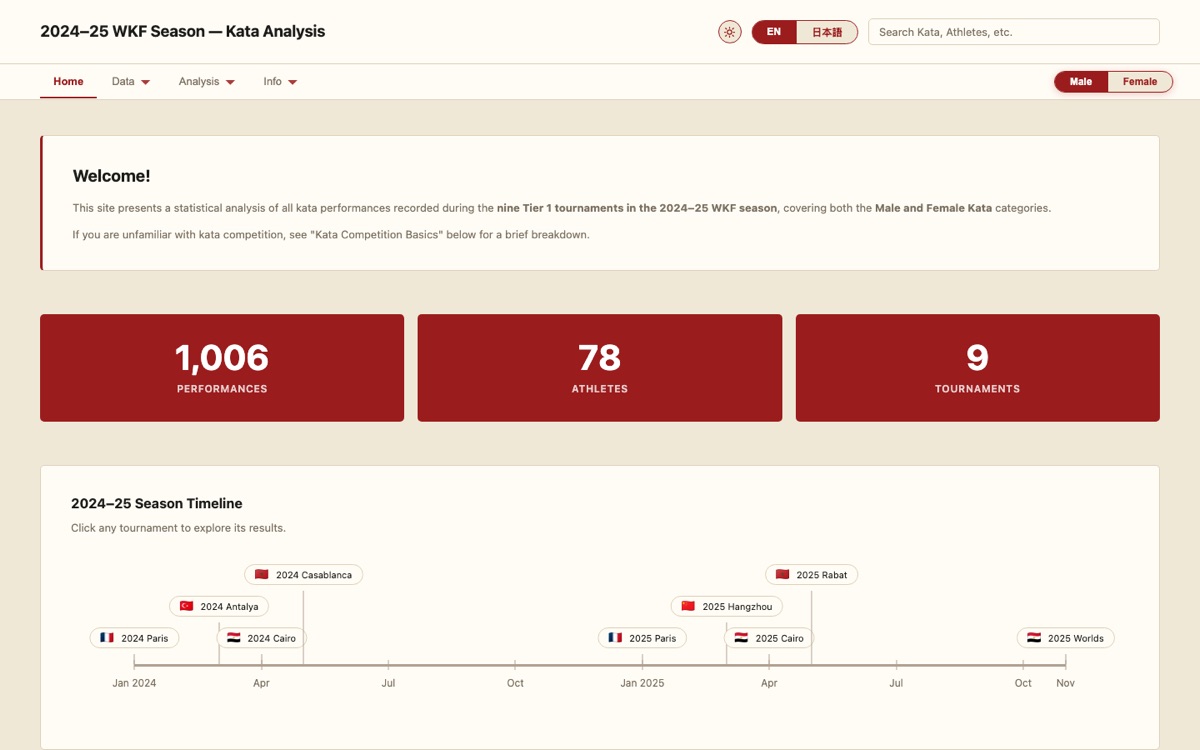Screen dimensions: 1200x750
Task: Open the 2025 Rabat tournament
Action: [x=812, y=574]
